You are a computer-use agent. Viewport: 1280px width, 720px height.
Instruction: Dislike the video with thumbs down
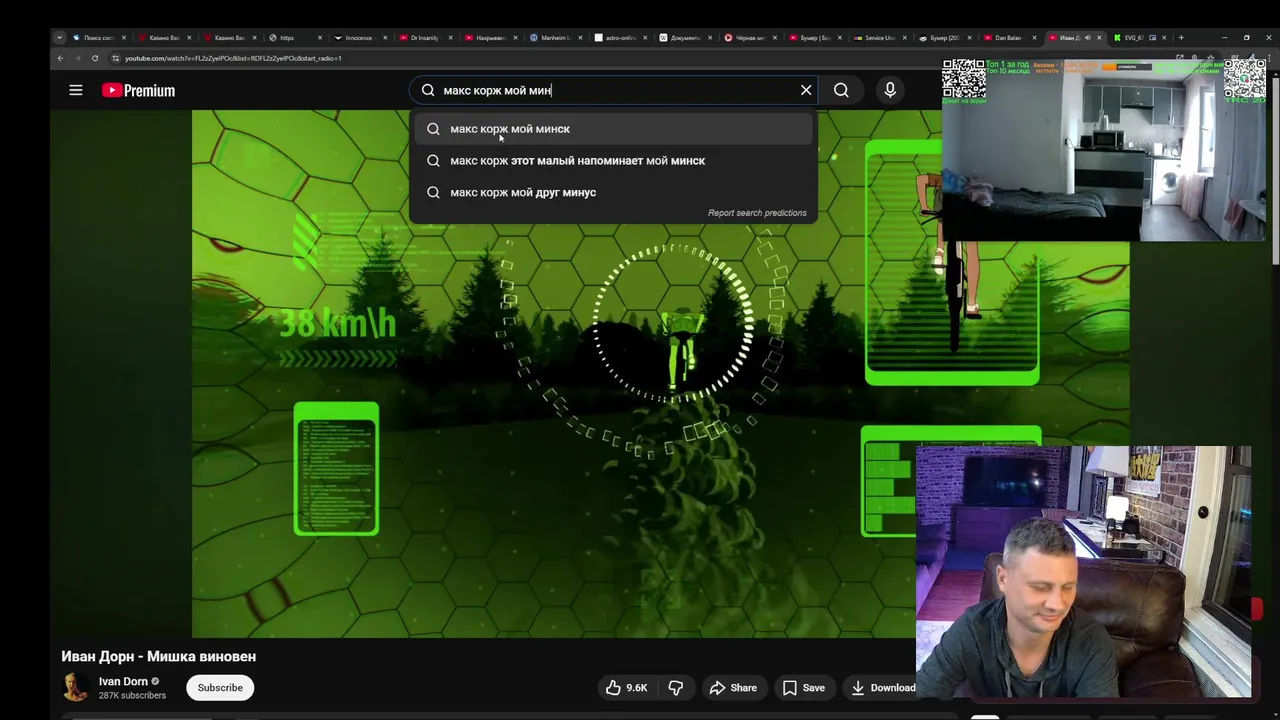676,688
